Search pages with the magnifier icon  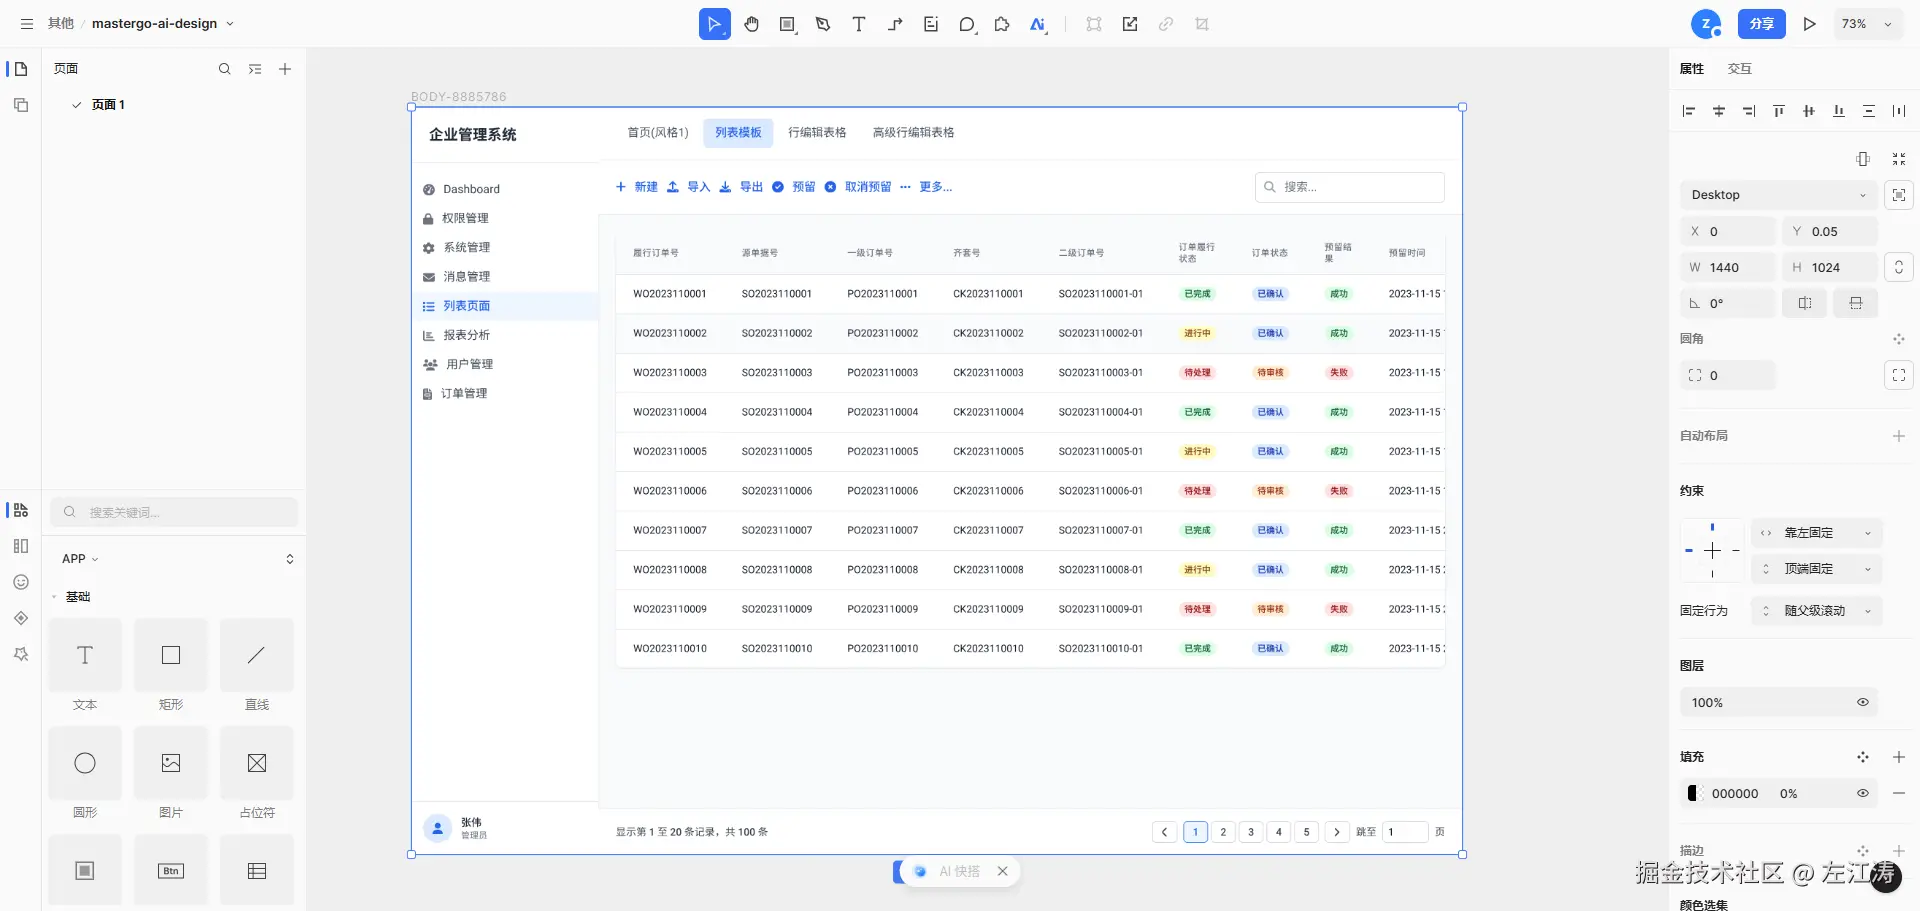[x=225, y=69]
